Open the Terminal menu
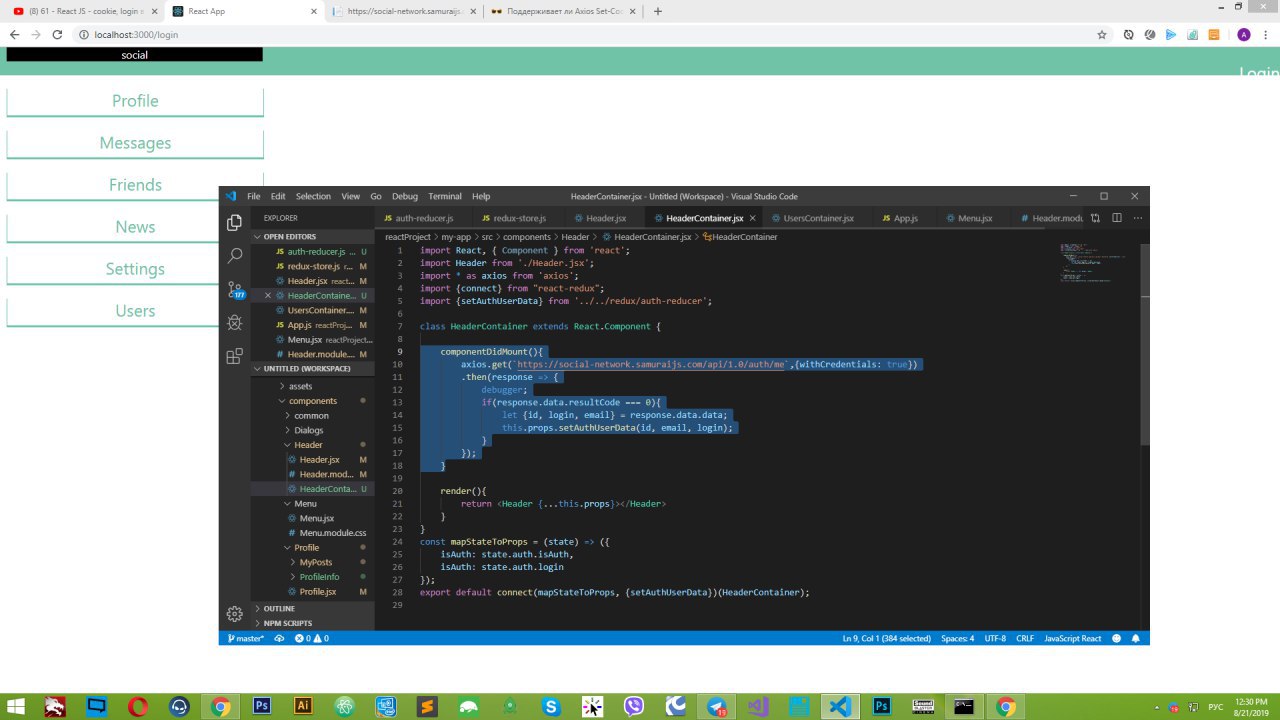This screenshot has width=1280, height=720. (x=445, y=197)
